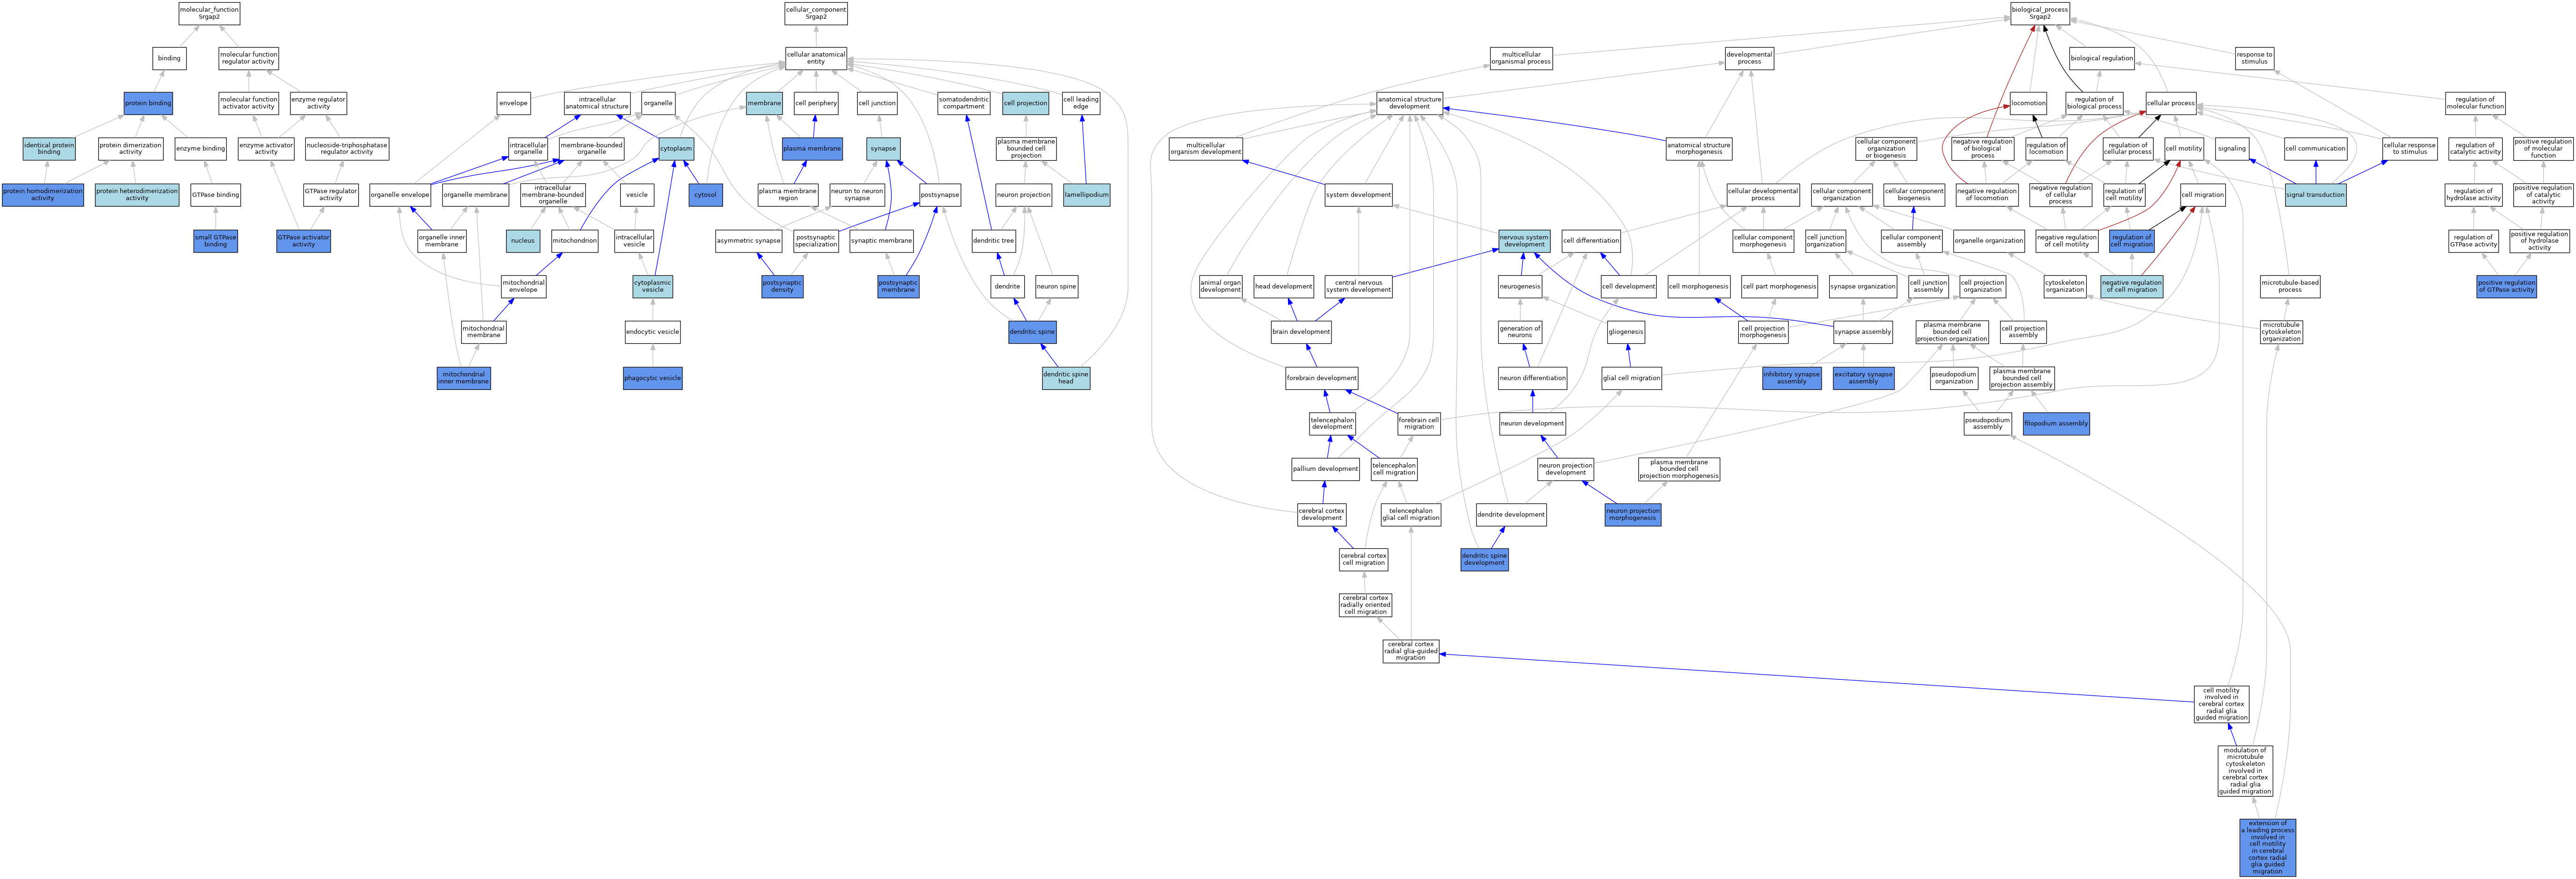Click the 'dendritic tree' node
The height and width of the screenshot is (879, 2576).
click(993, 241)
